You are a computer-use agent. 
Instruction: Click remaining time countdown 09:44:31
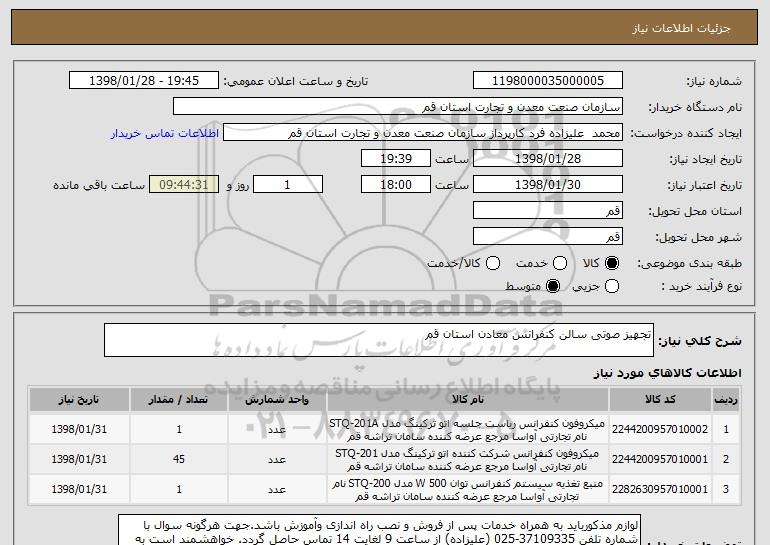184,185
